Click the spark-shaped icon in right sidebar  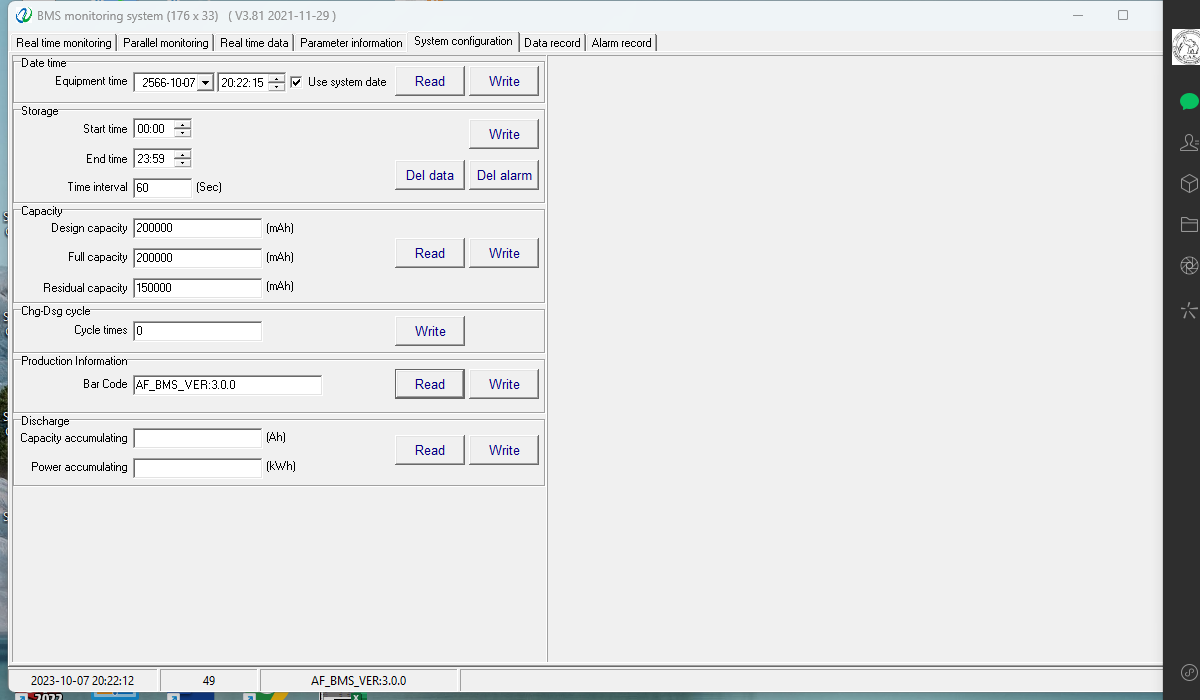(x=1189, y=309)
